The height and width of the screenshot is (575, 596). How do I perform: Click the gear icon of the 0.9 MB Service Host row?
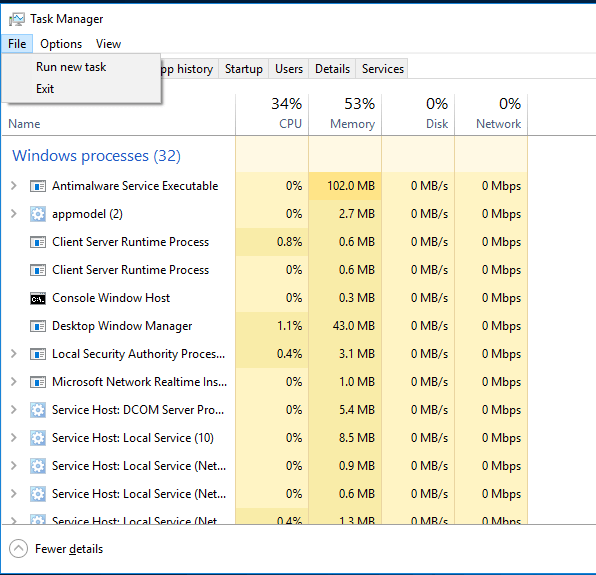[x=38, y=466]
